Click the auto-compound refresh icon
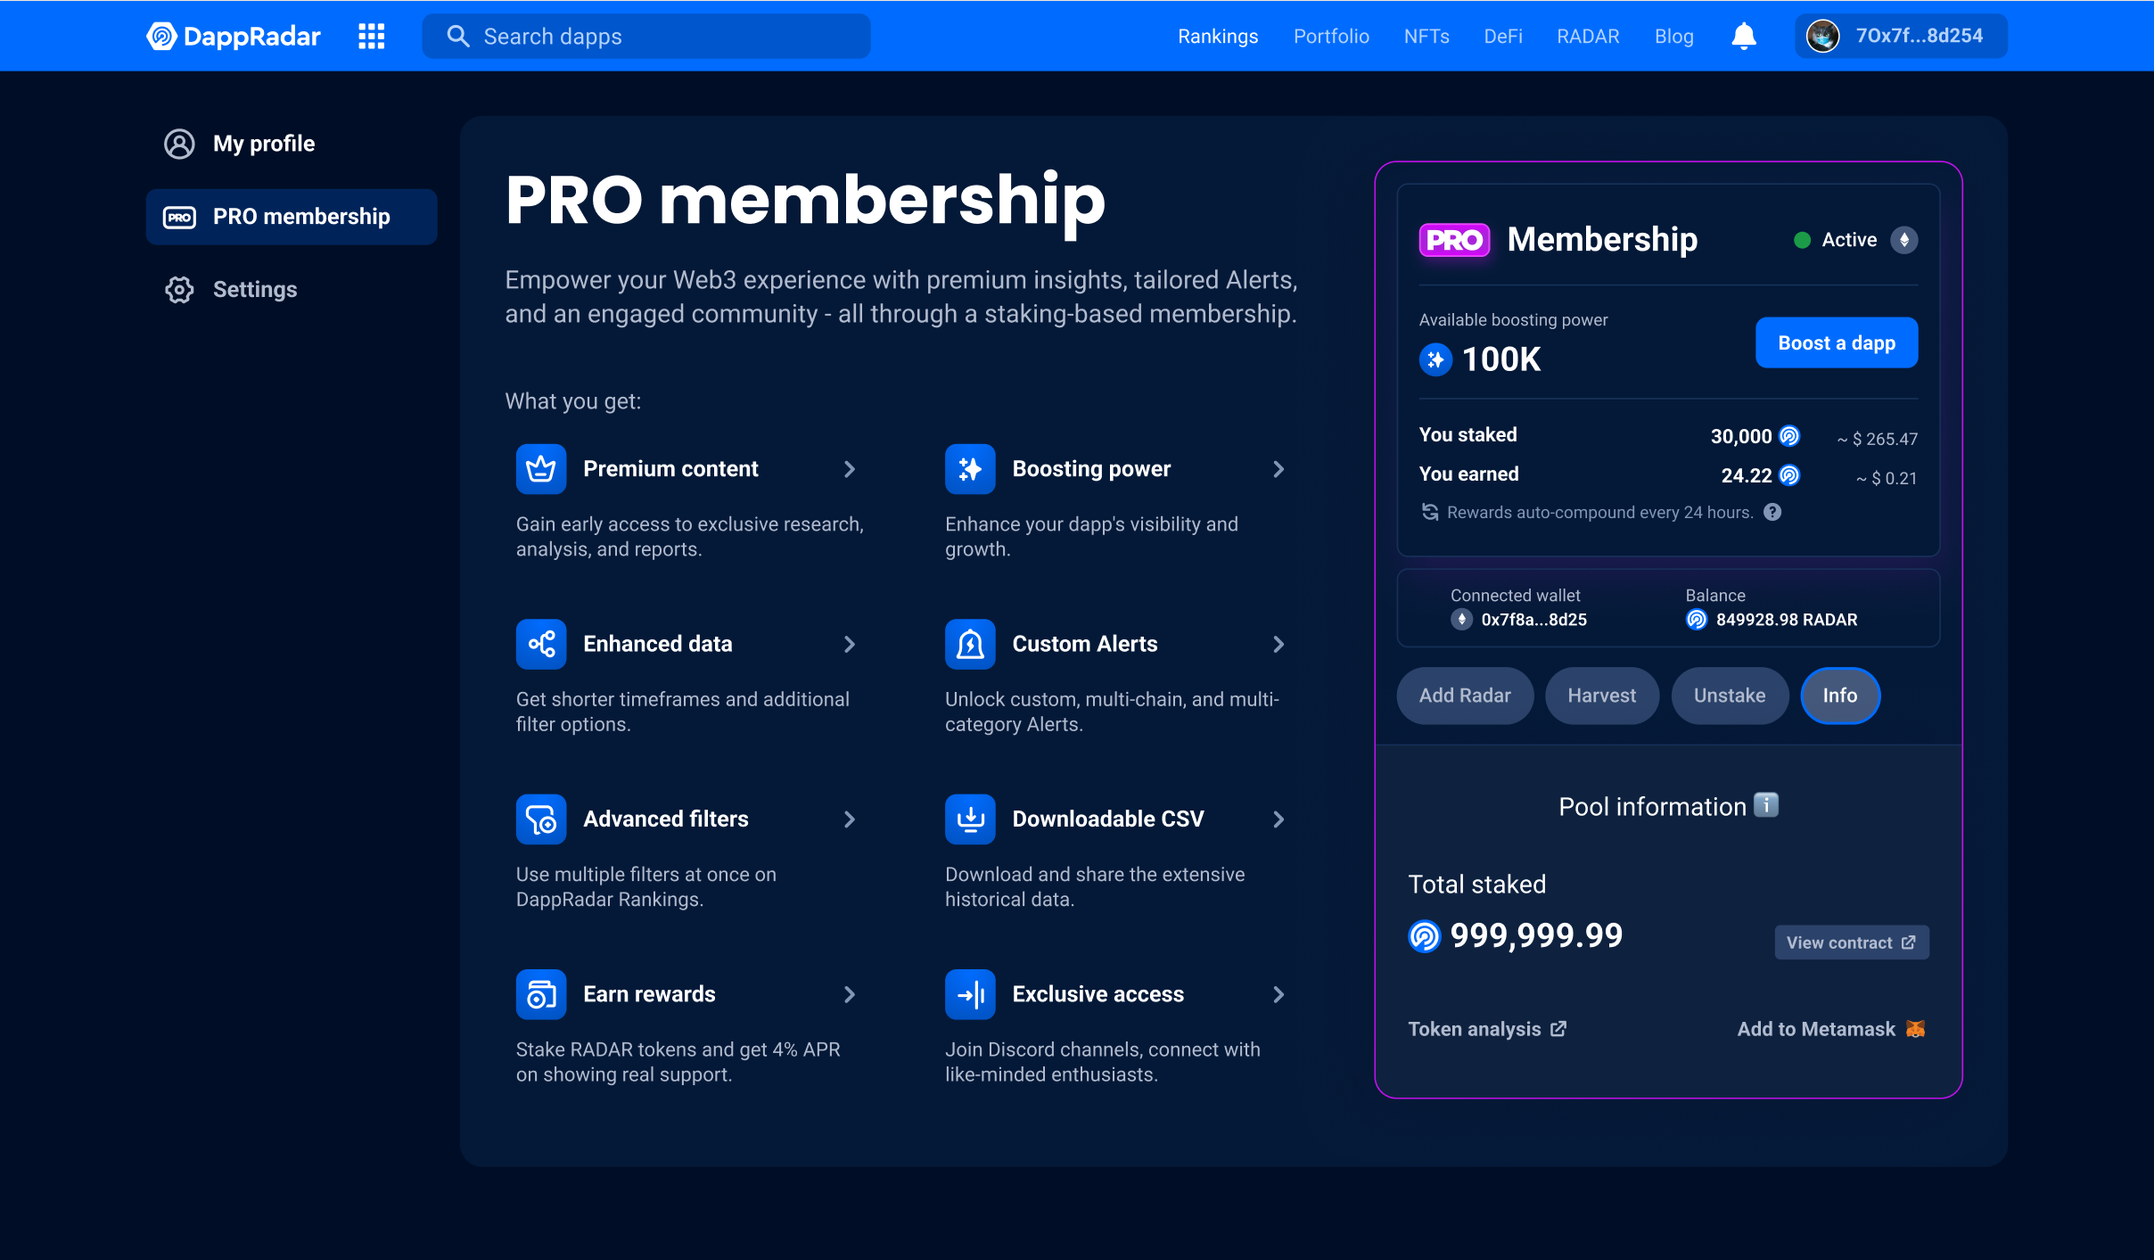Viewport: 2154px width, 1260px height. 1430,512
